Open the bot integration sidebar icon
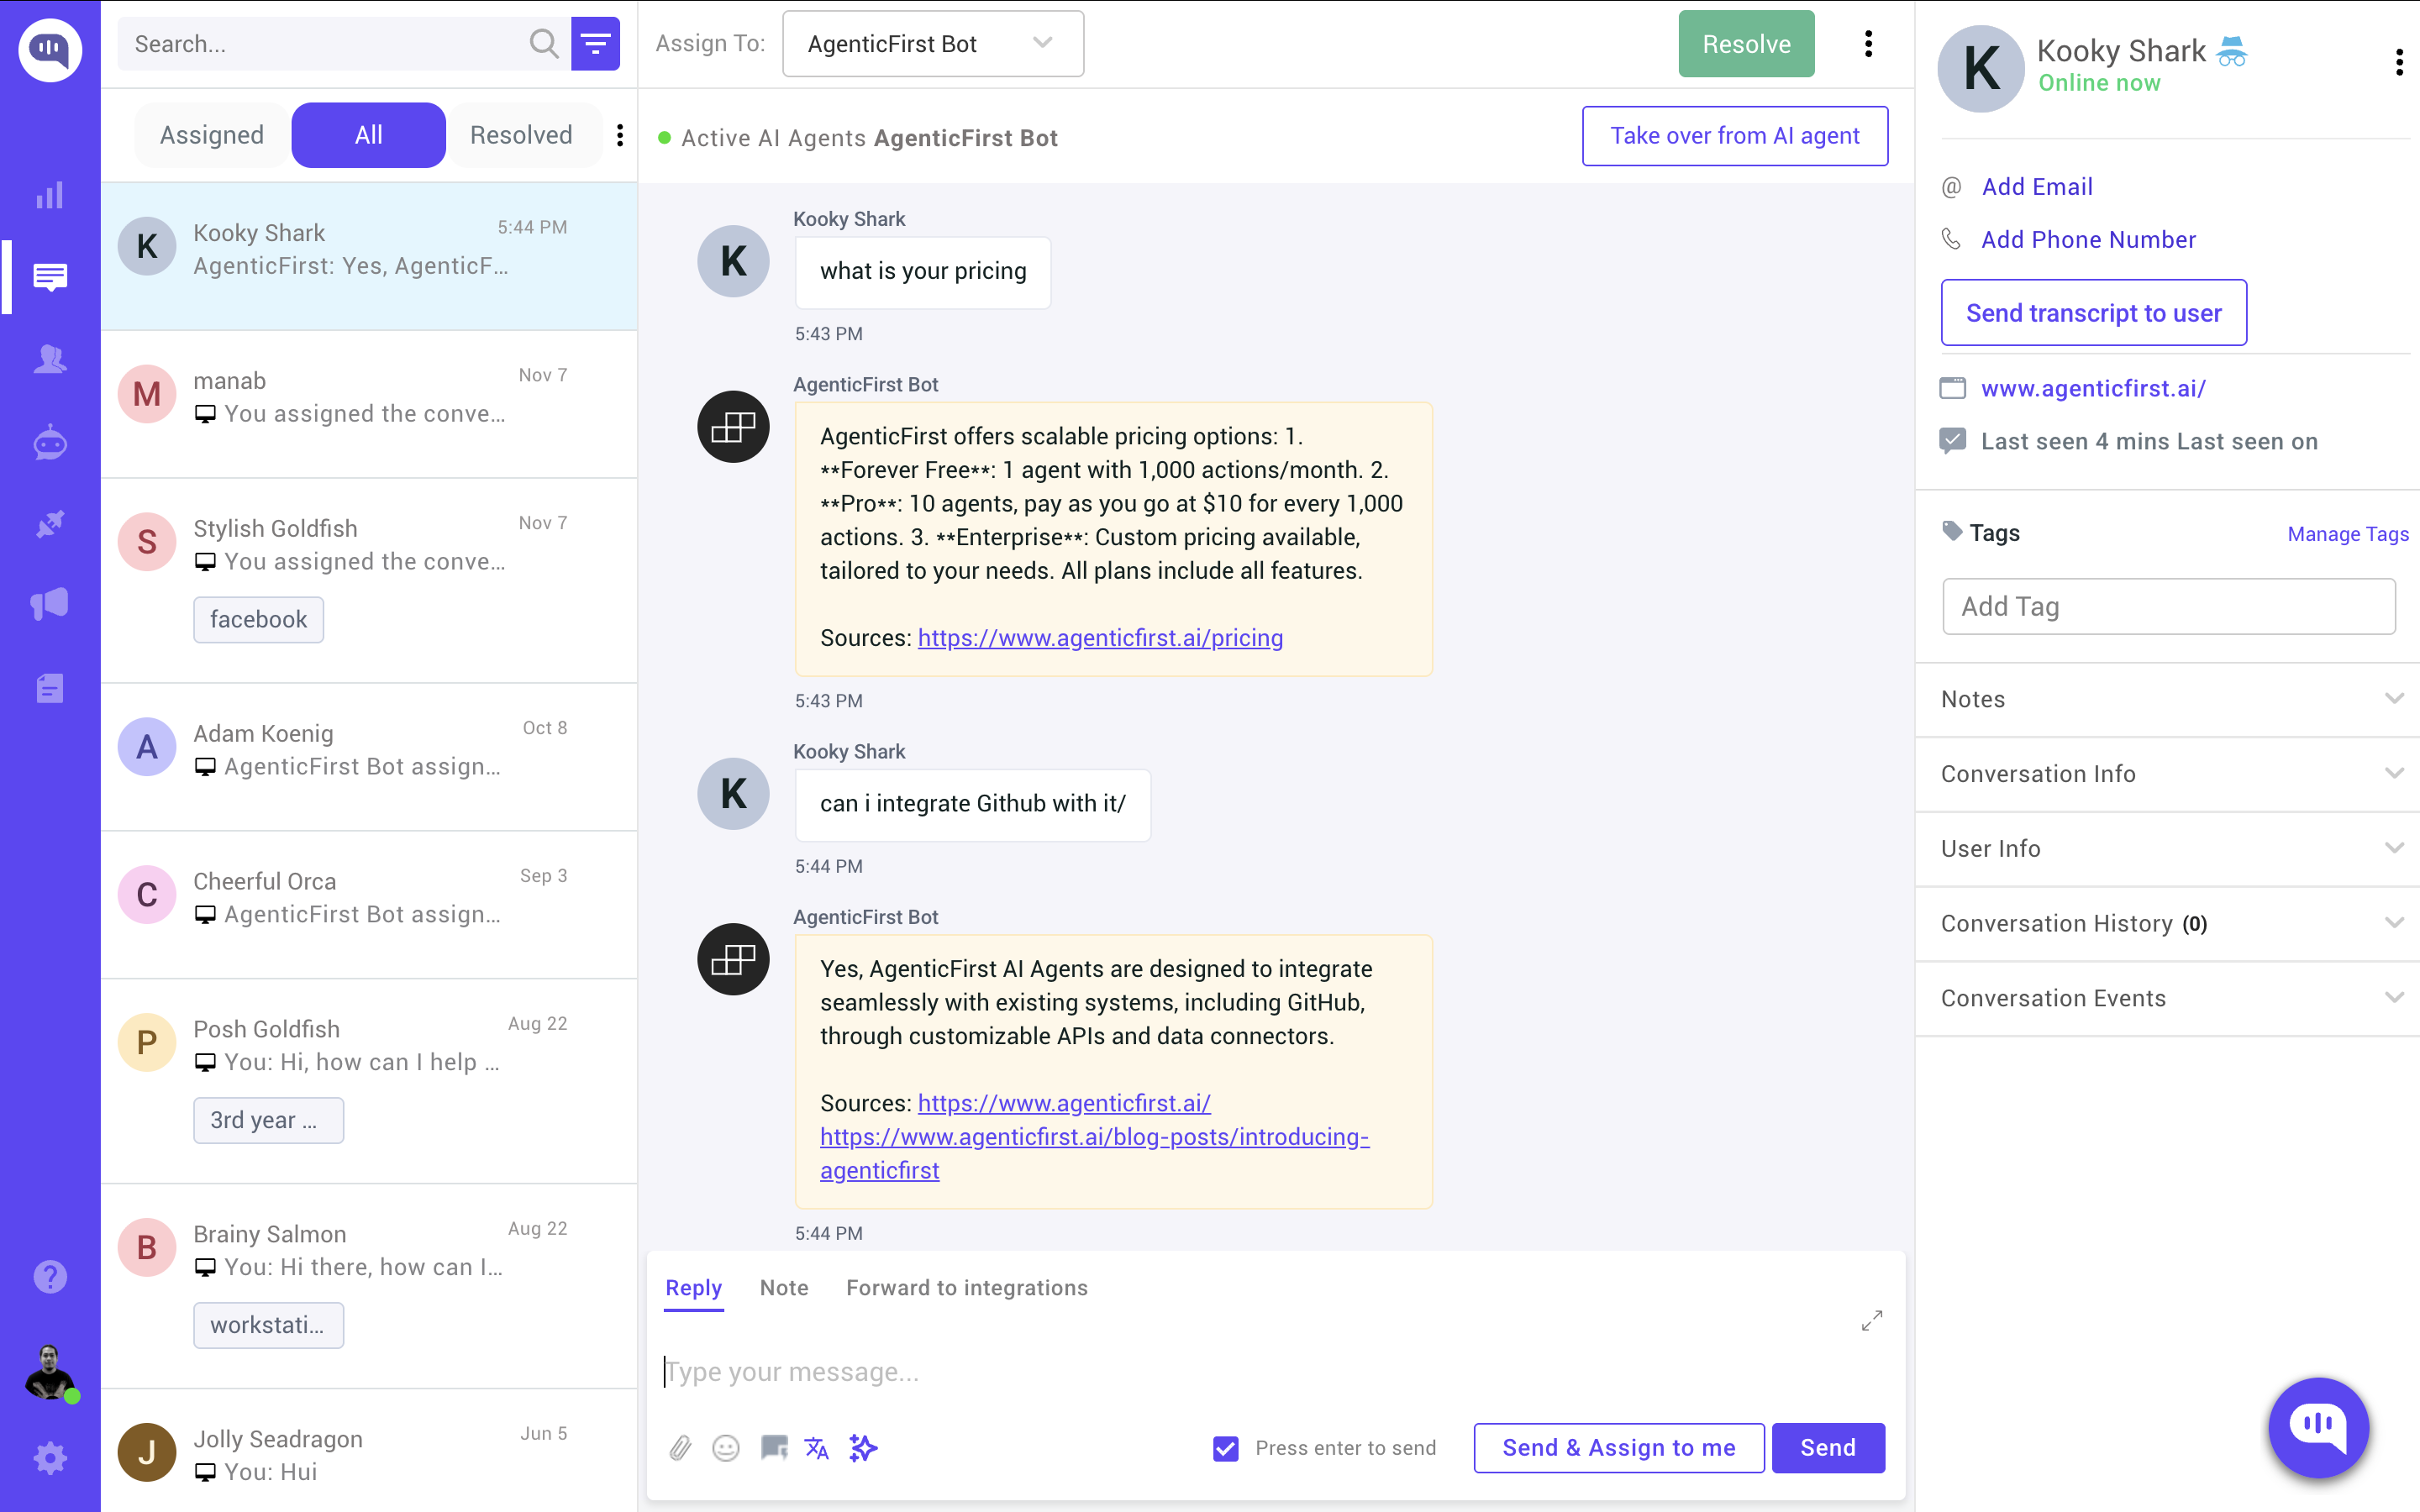The image size is (2420, 1512). tap(50, 442)
